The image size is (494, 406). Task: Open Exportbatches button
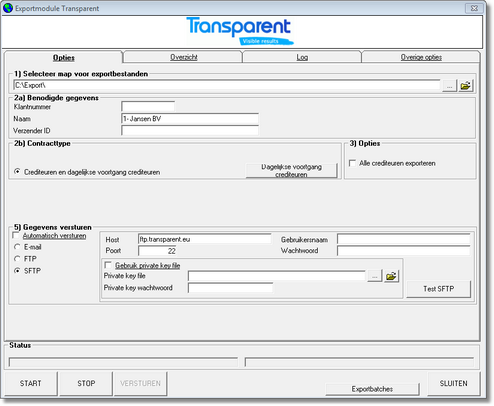coord(372,389)
